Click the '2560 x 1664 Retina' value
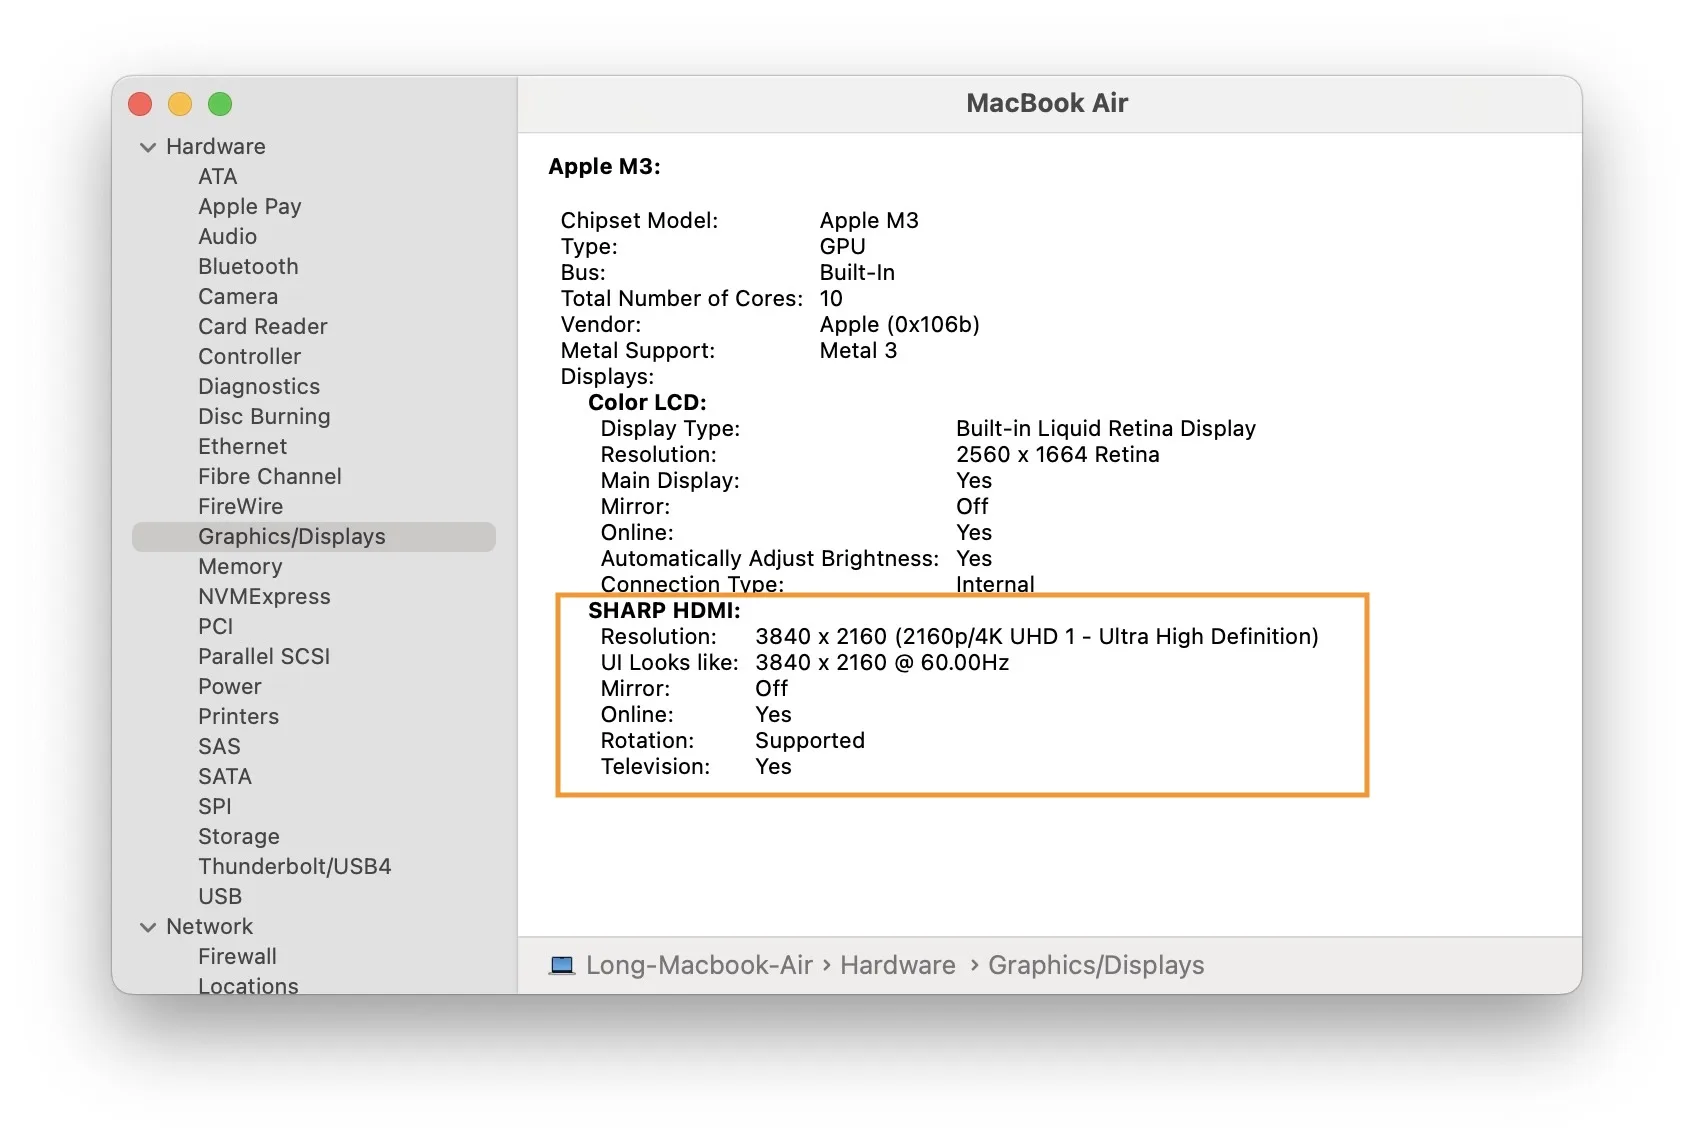Viewport: 1694px width, 1142px height. tap(1057, 455)
